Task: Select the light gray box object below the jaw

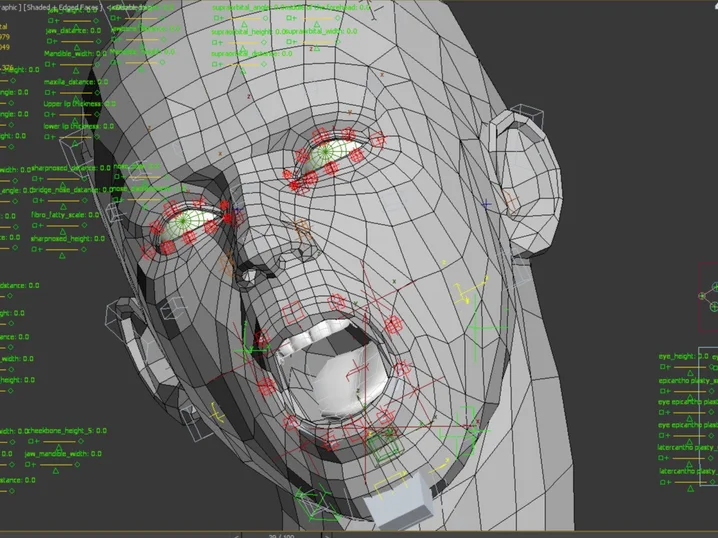Action: click(400, 505)
